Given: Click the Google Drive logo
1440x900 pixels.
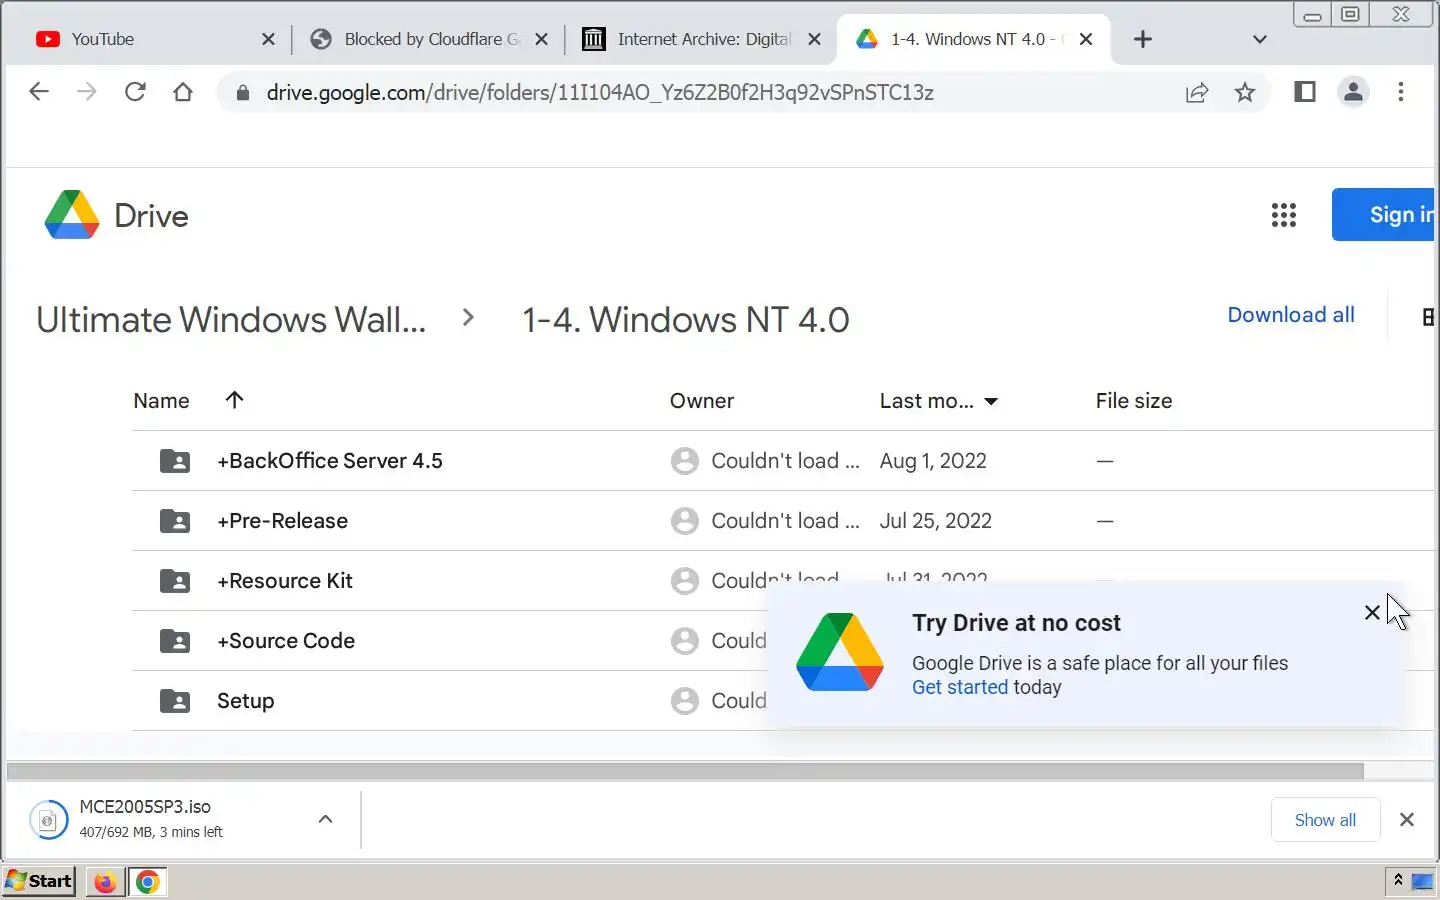Looking at the screenshot, I should (72, 215).
